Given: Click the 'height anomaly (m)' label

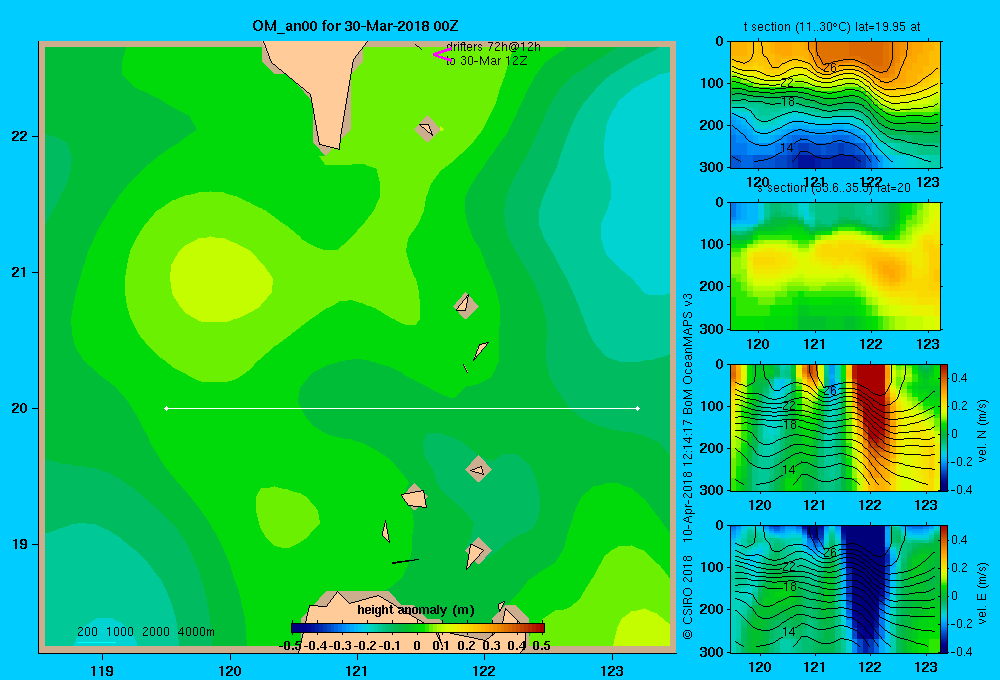Looking at the screenshot, I should [x=416, y=610].
